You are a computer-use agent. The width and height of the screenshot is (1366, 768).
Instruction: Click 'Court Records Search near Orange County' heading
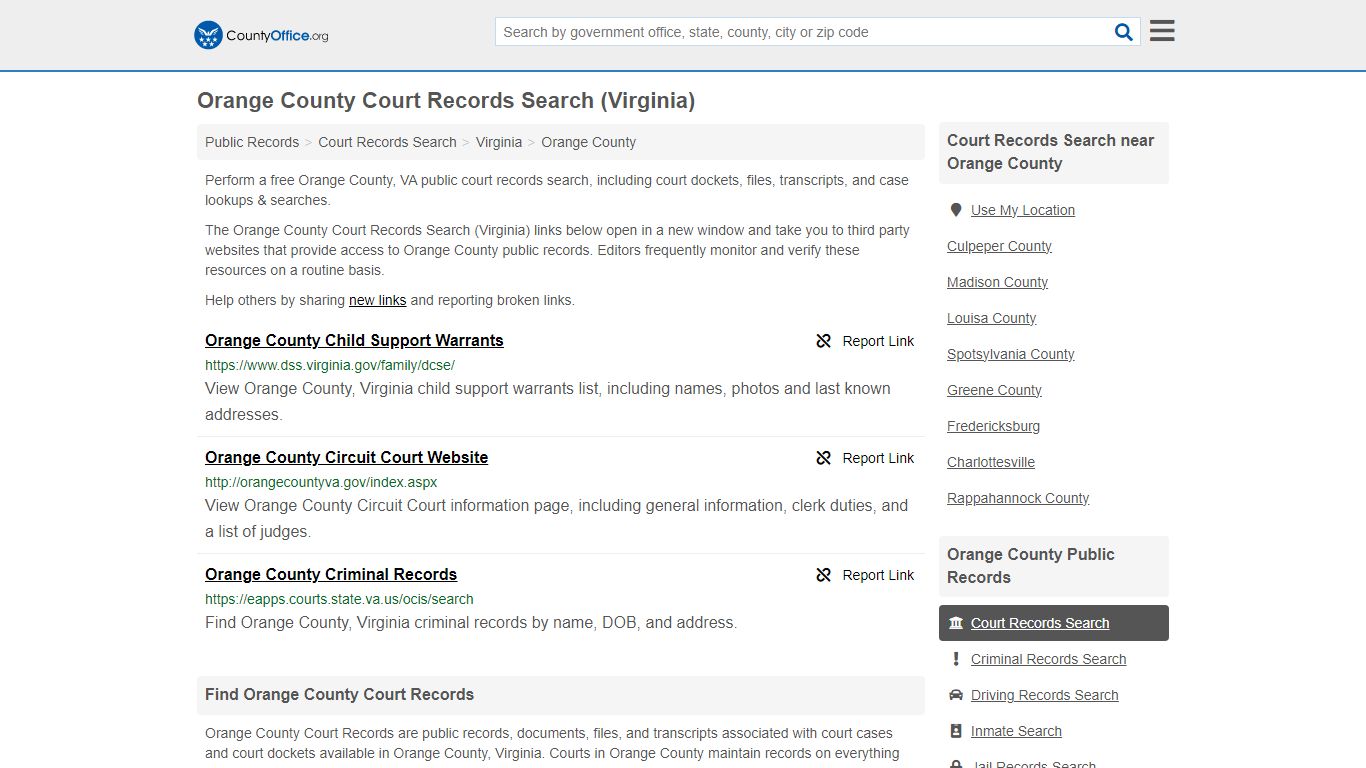point(1050,152)
